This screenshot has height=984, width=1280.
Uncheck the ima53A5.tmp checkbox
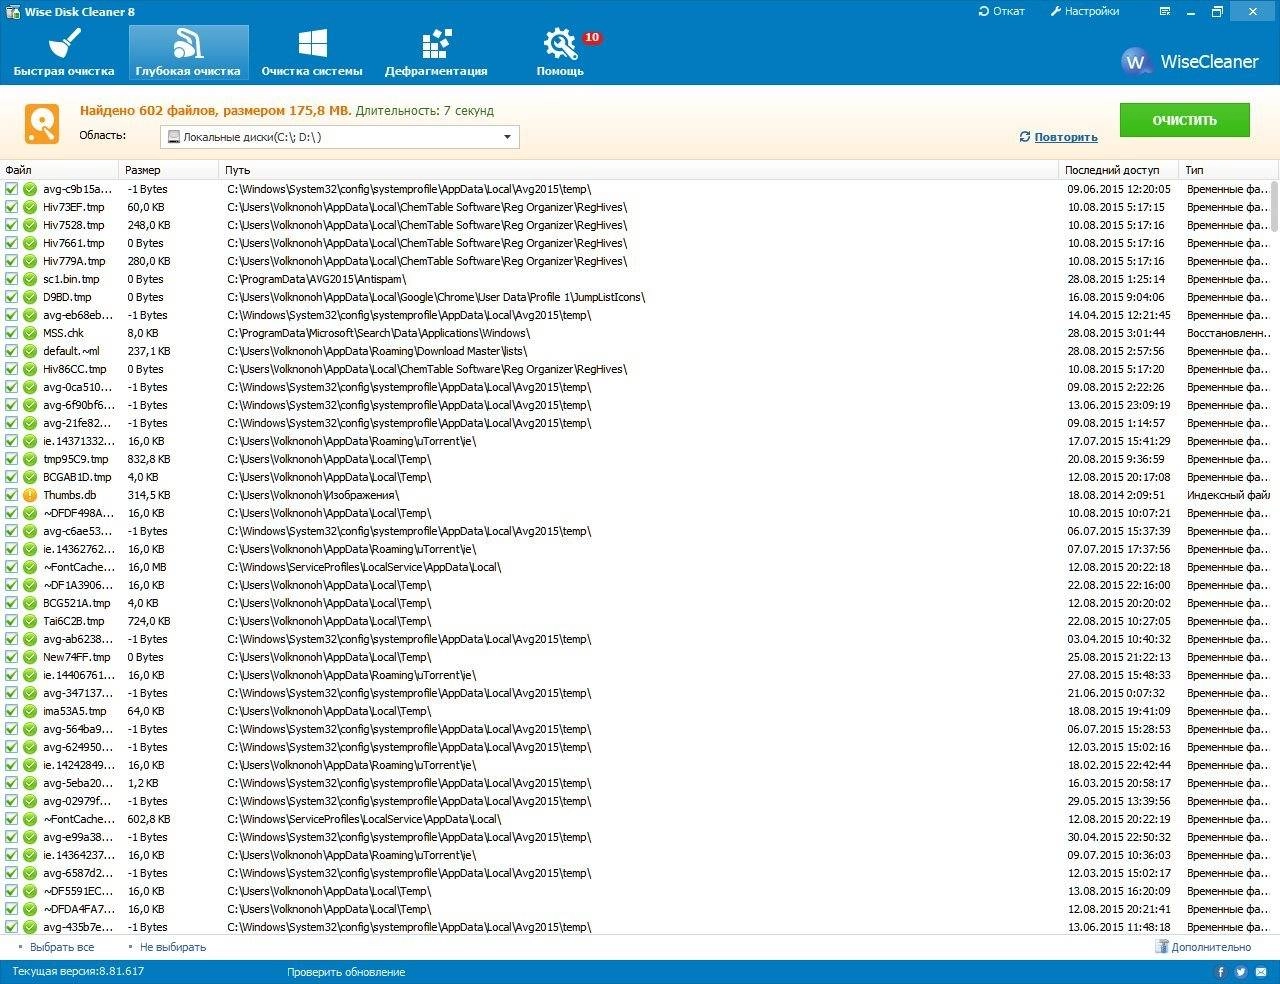[12, 711]
